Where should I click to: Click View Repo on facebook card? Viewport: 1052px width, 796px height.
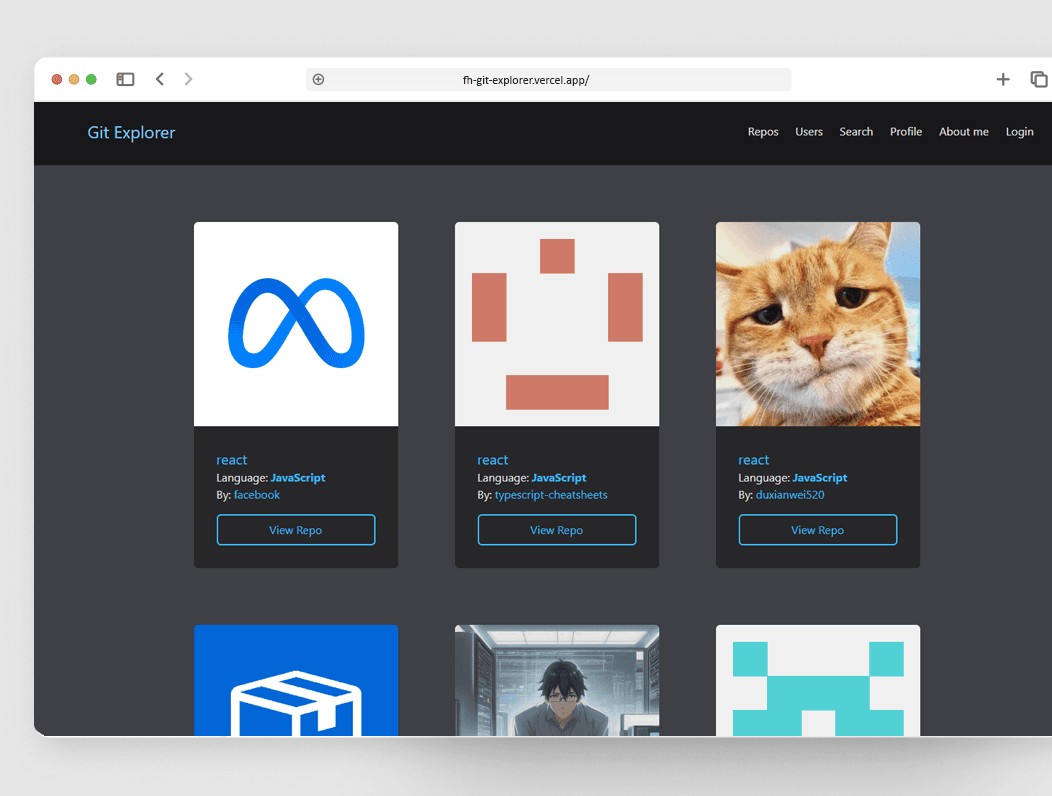(x=296, y=530)
